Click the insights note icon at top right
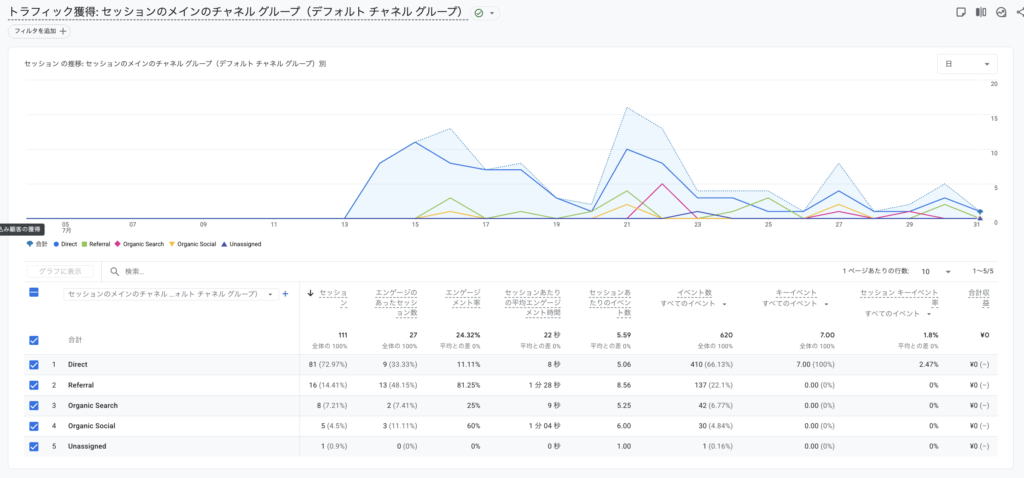This screenshot has height=478, width=1024. click(x=961, y=12)
